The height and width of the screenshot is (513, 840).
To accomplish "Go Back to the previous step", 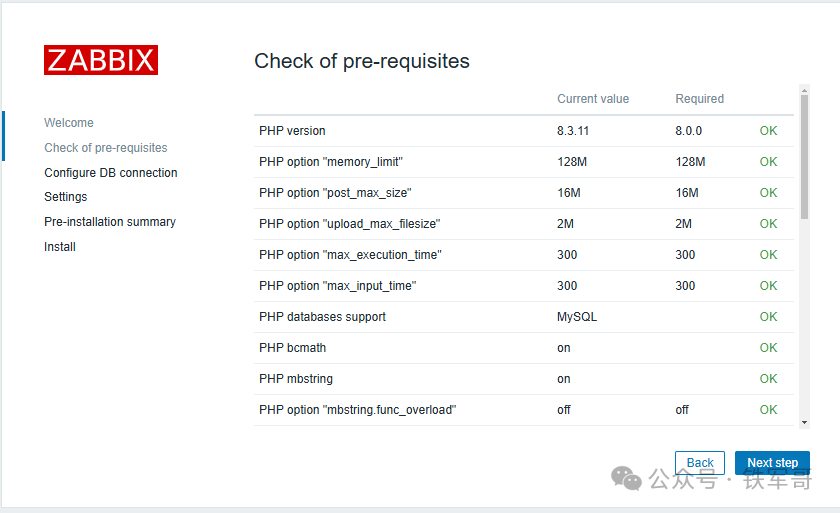I will coord(700,463).
